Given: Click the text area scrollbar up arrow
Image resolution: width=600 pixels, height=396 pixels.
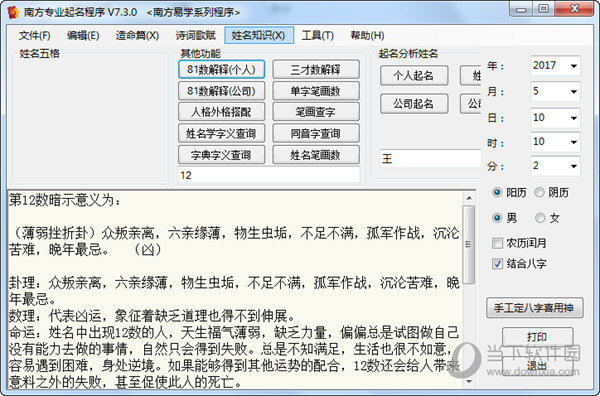Looking at the screenshot, I should [469, 198].
